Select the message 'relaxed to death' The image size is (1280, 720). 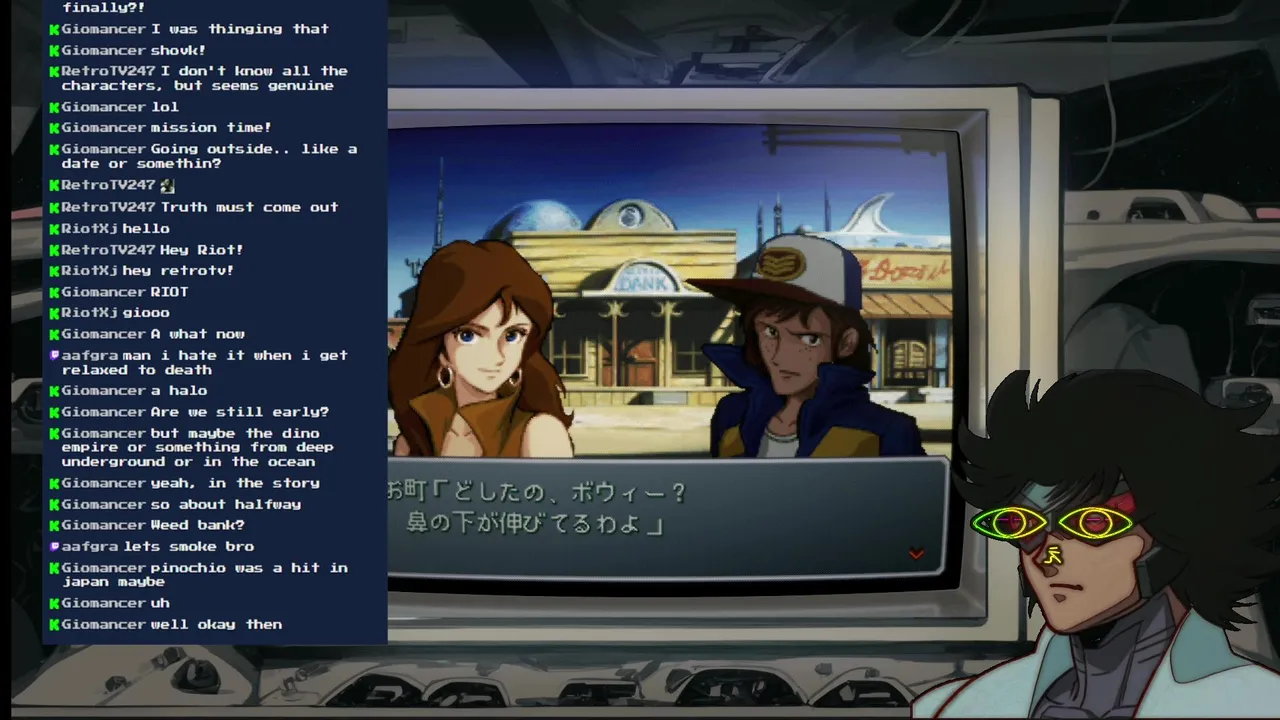[136, 370]
